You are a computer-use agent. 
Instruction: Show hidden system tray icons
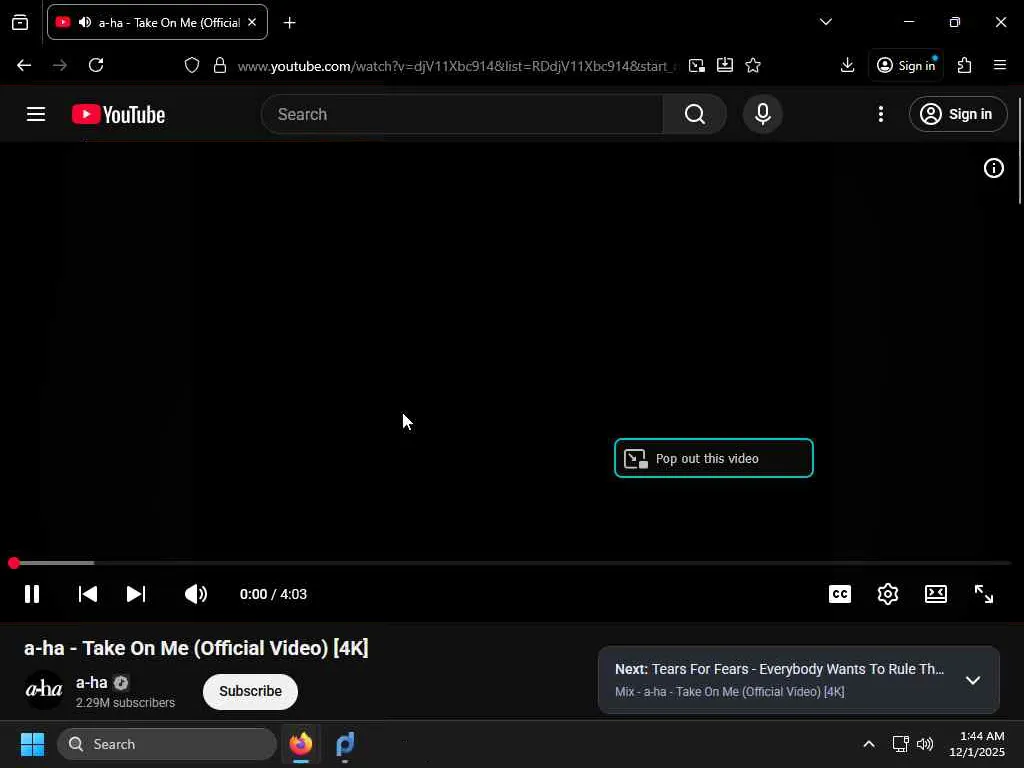(869, 744)
